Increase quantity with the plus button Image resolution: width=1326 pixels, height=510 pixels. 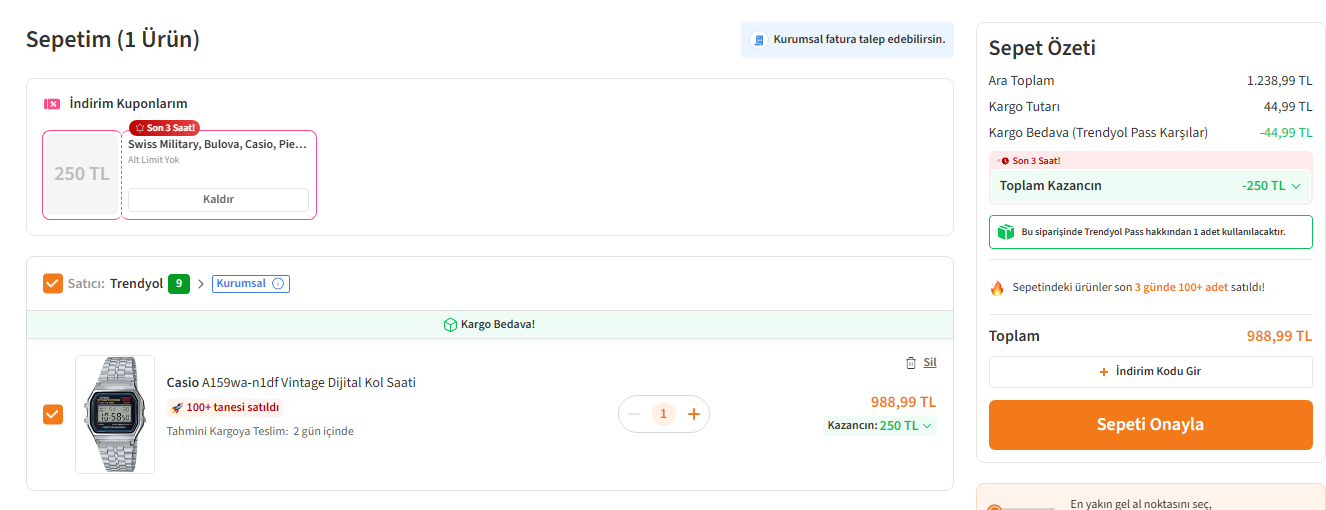pos(693,414)
